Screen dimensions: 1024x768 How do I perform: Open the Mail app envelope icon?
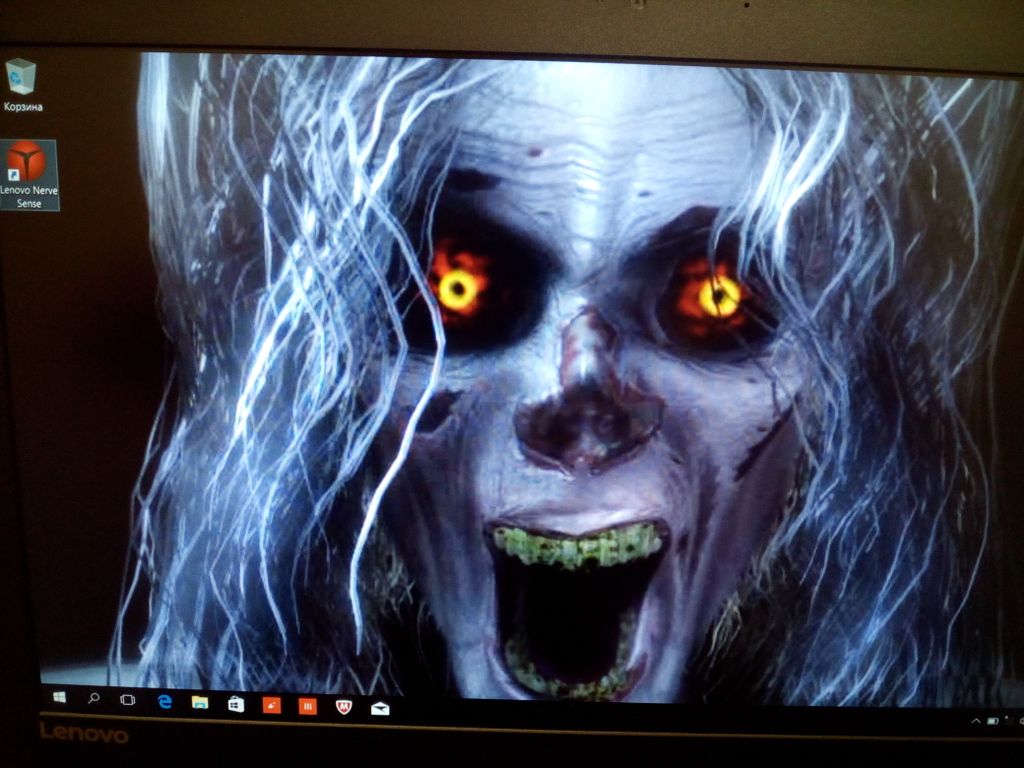pyautogui.click(x=380, y=708)
